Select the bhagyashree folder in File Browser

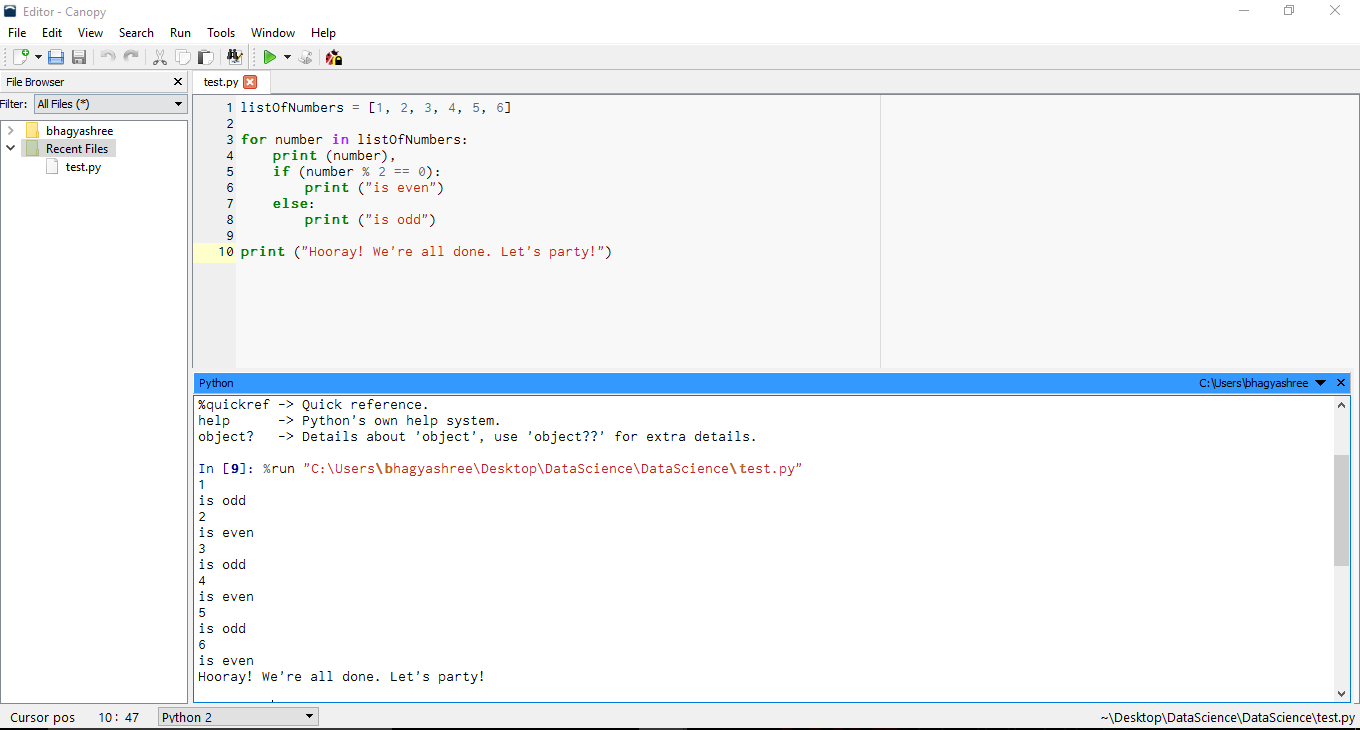(x=79, y=131)
